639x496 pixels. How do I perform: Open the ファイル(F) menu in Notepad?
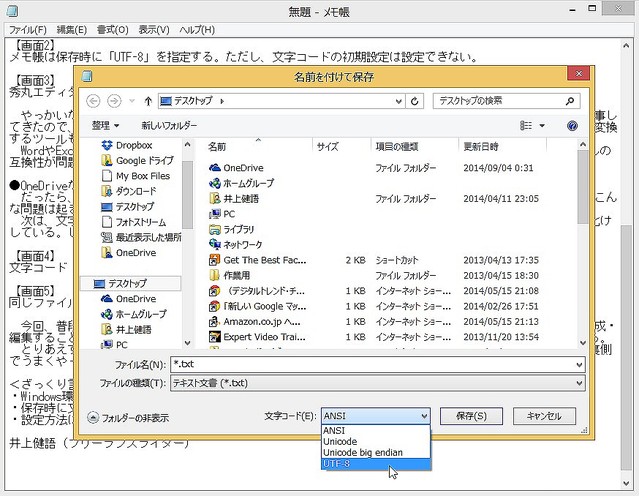[x=28, y=30]
